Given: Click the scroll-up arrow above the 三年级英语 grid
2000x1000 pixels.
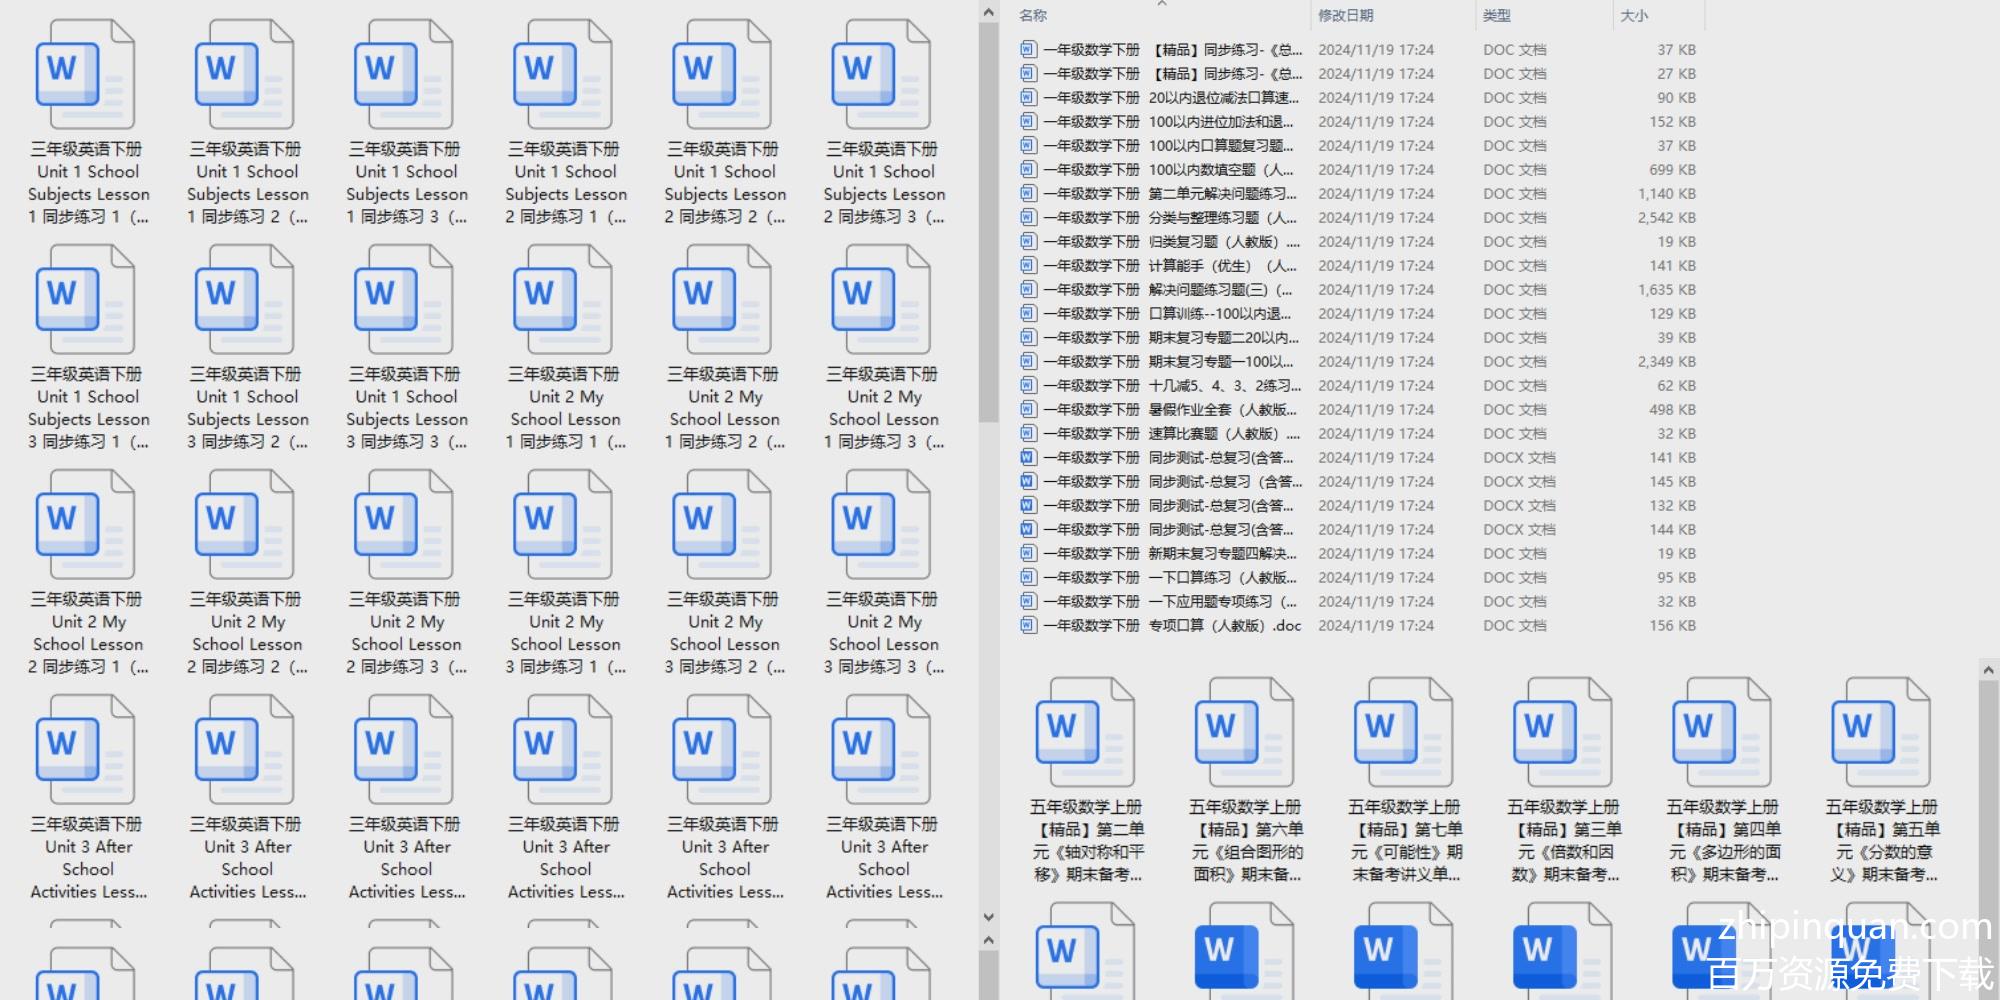Looking at the screenshot, I should (x=989, y=12).
